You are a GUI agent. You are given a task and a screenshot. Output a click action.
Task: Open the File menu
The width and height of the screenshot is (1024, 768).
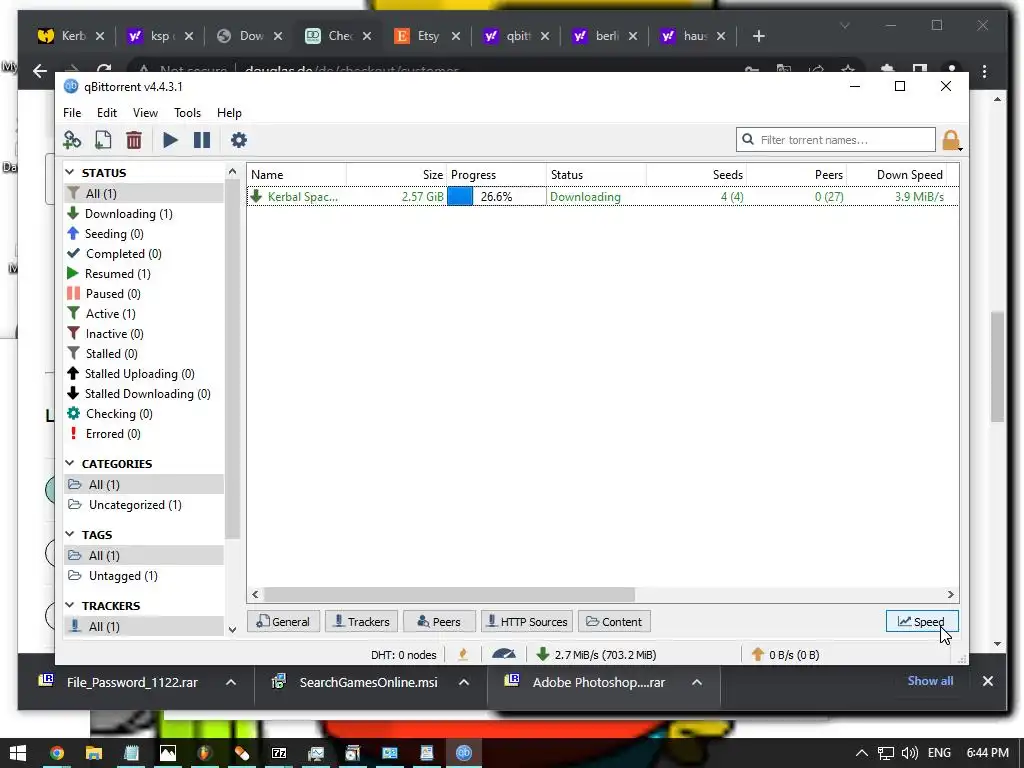point(72,112)
